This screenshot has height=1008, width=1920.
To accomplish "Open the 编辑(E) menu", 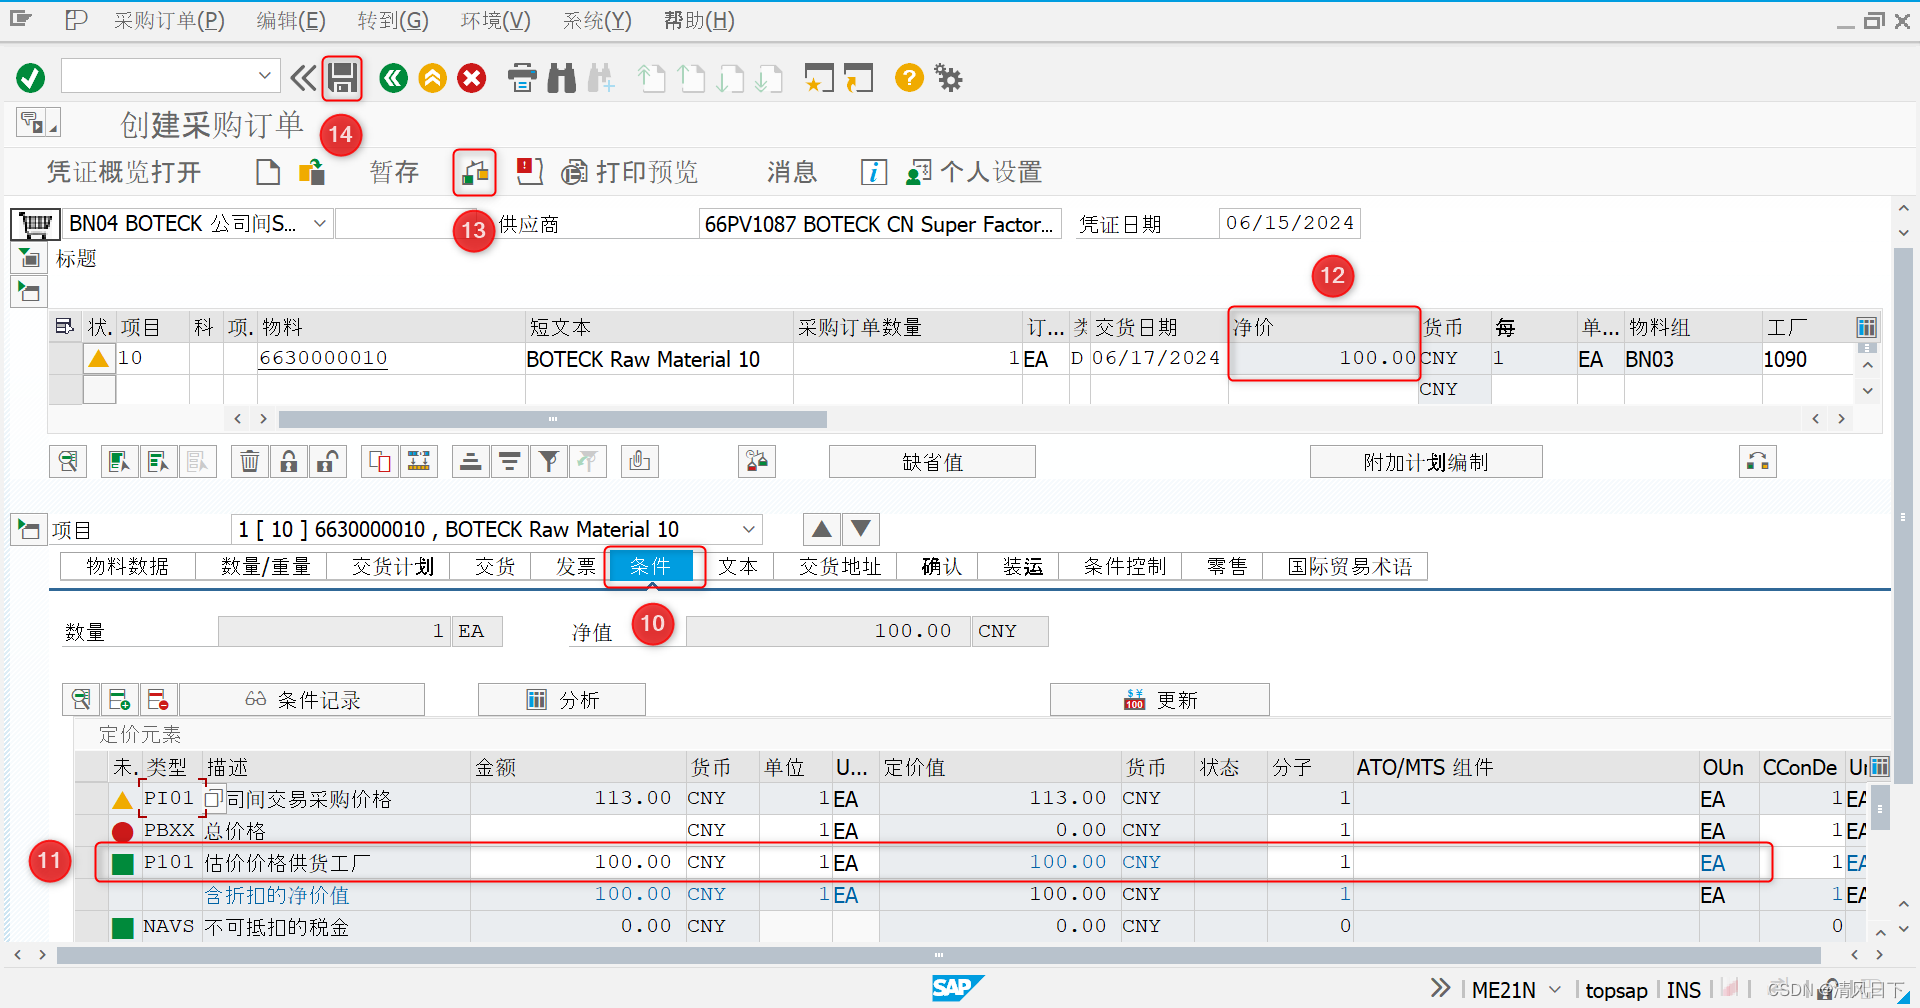I will coord(290,20).
